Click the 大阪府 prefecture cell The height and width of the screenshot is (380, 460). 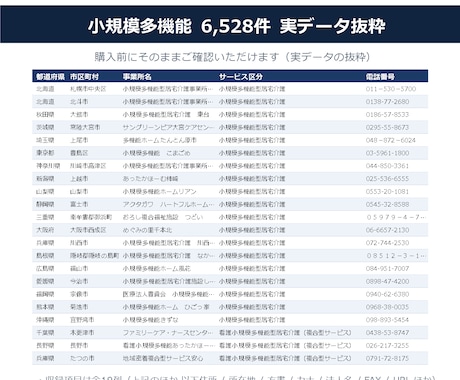pyautogui.click(x=45, y=230)
